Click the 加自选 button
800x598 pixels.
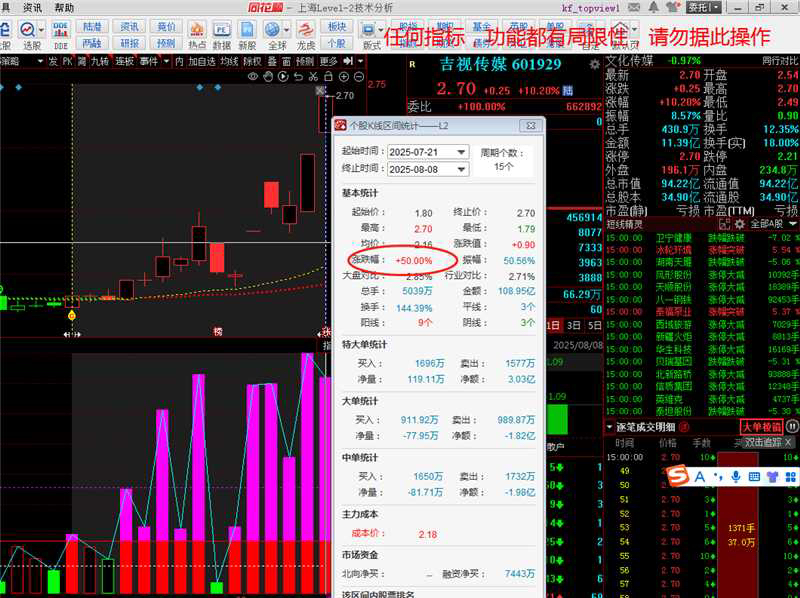(202, 61)
